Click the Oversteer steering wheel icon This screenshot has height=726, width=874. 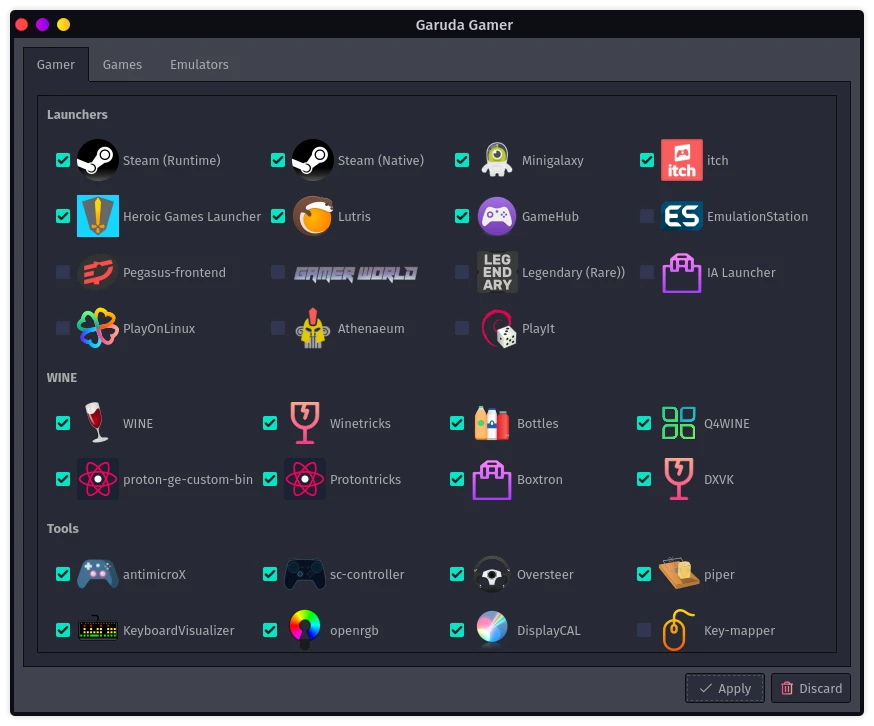[x=492, y=574]
